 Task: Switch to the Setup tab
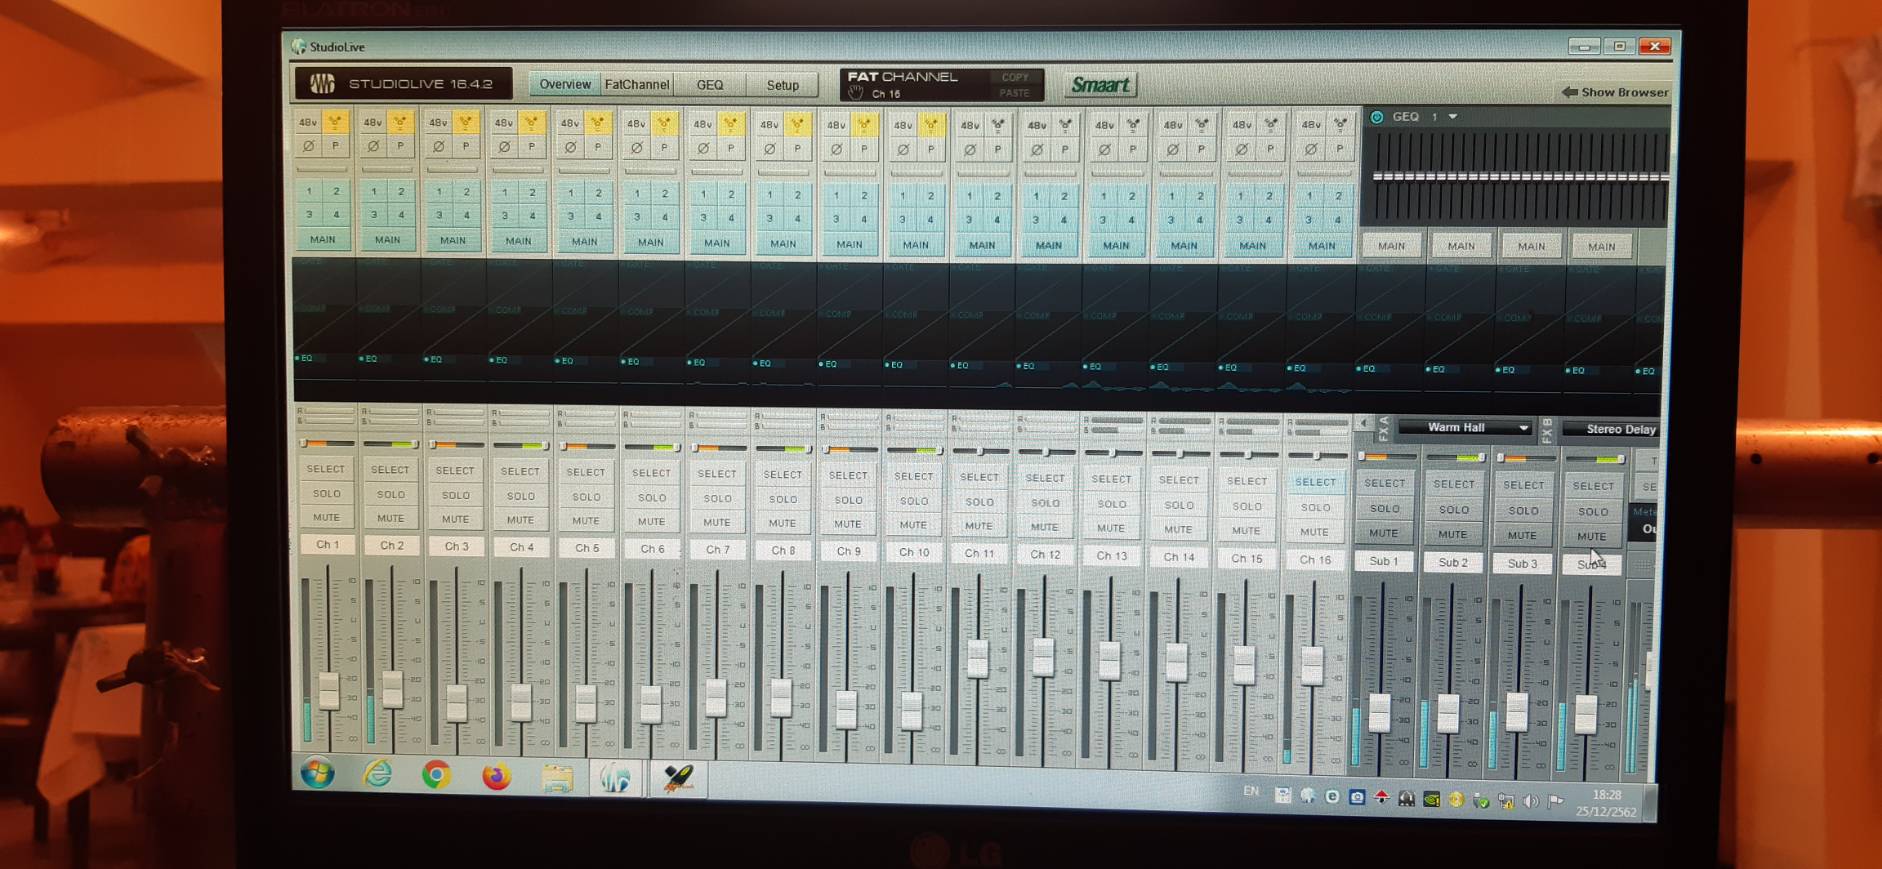point(782,85)
